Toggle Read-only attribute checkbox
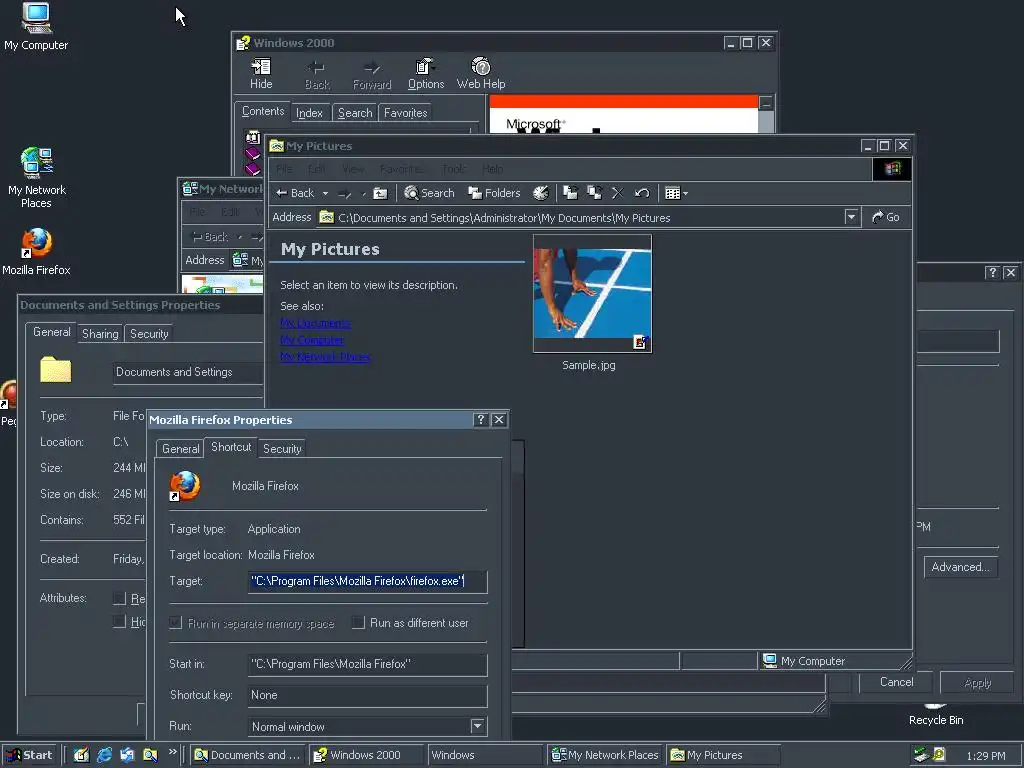 (x=119, y=598)
